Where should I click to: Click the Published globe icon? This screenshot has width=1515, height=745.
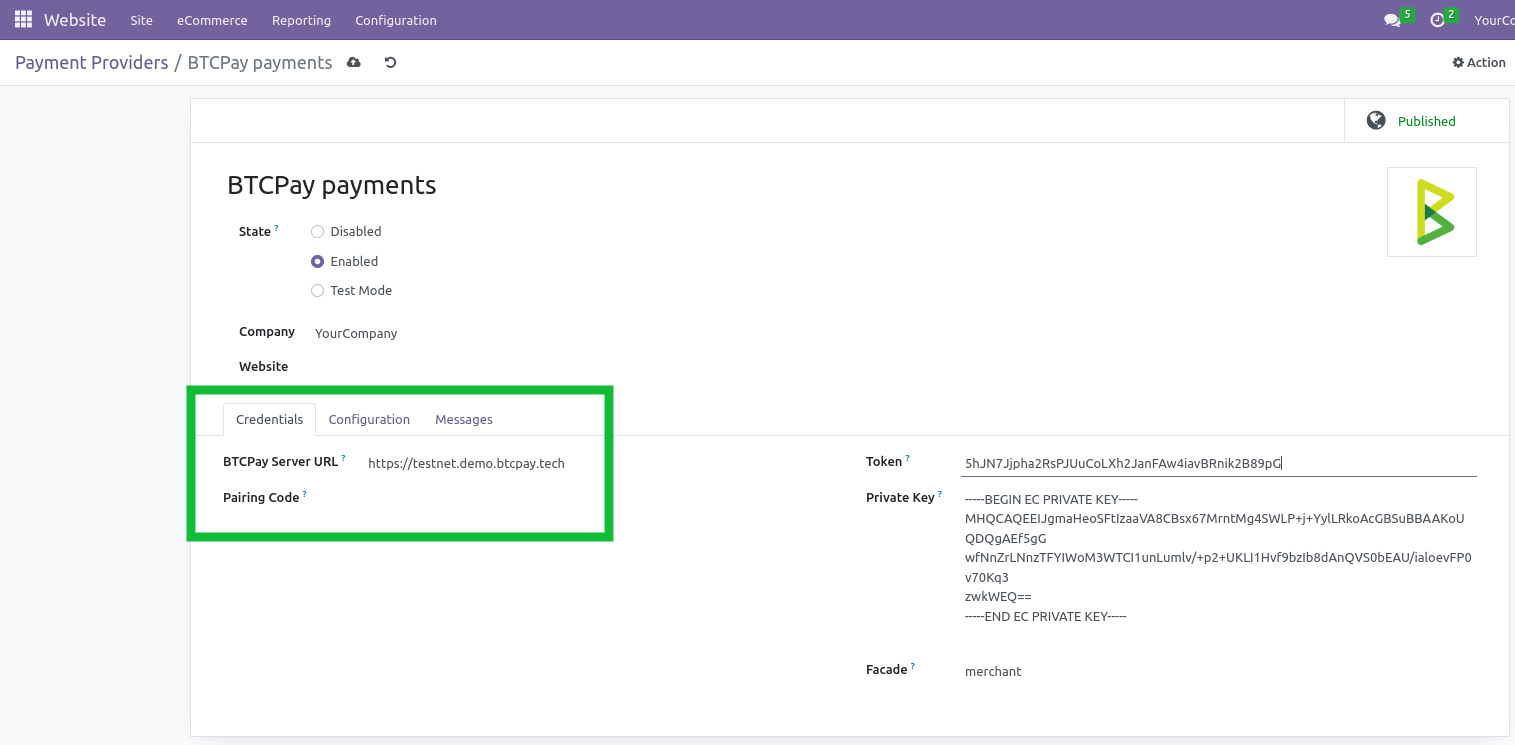(x=1376, y=121)
